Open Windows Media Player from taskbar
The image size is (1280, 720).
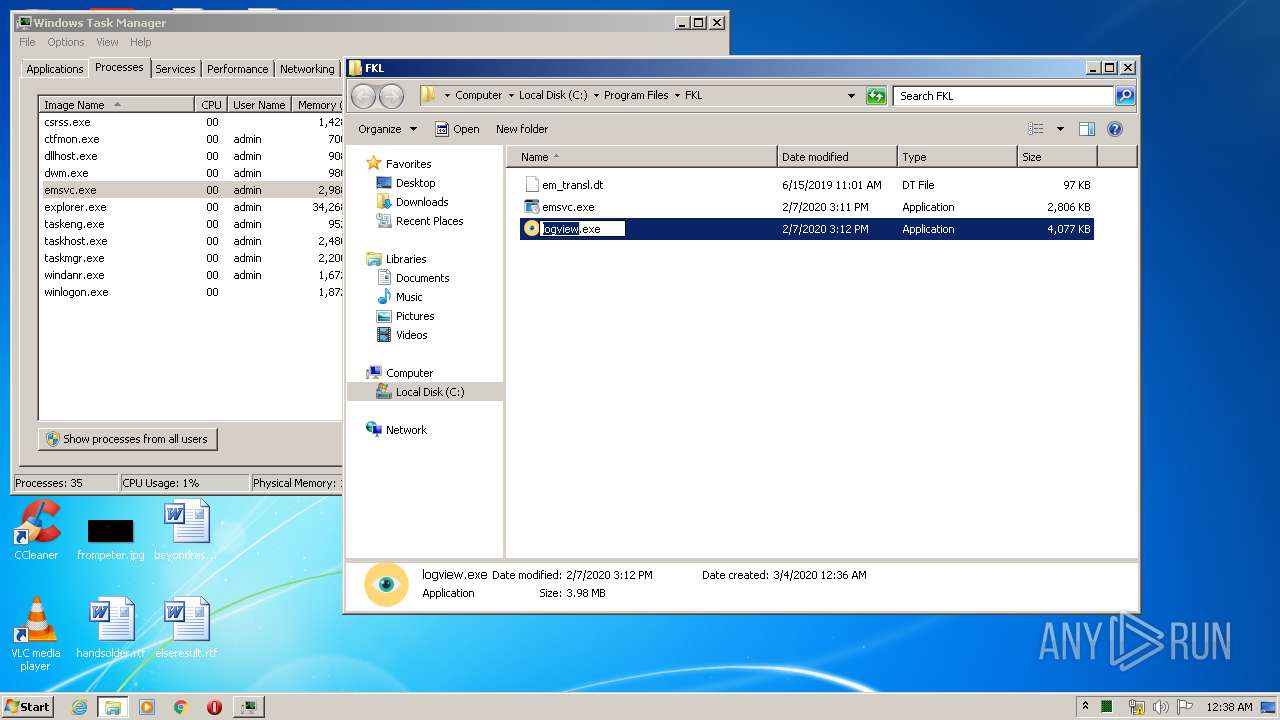click(146, 707)
